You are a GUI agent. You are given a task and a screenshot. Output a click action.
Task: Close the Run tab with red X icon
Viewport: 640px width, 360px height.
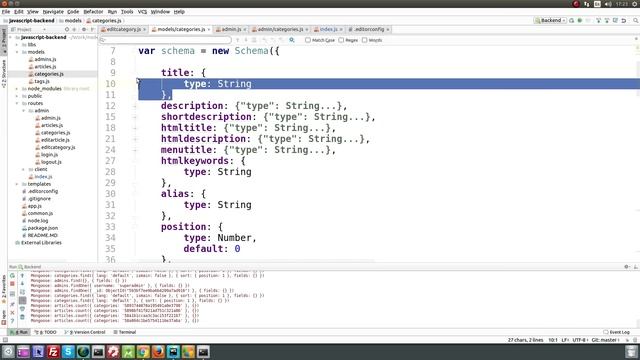click(12, 313)
